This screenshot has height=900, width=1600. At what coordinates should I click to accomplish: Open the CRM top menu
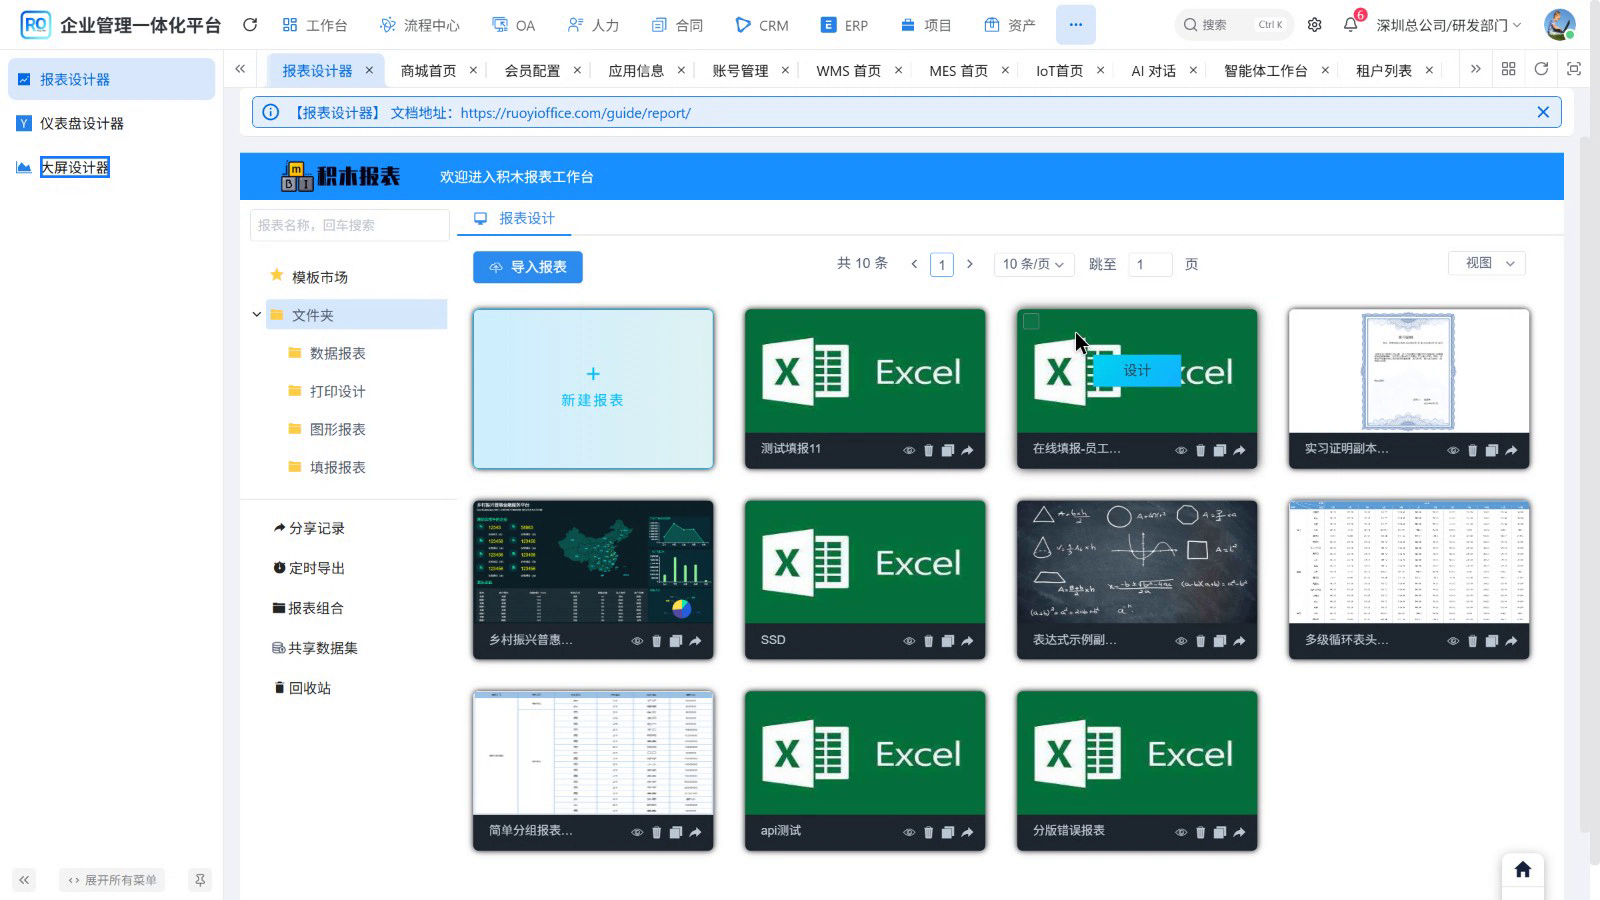tap(762, 25)
